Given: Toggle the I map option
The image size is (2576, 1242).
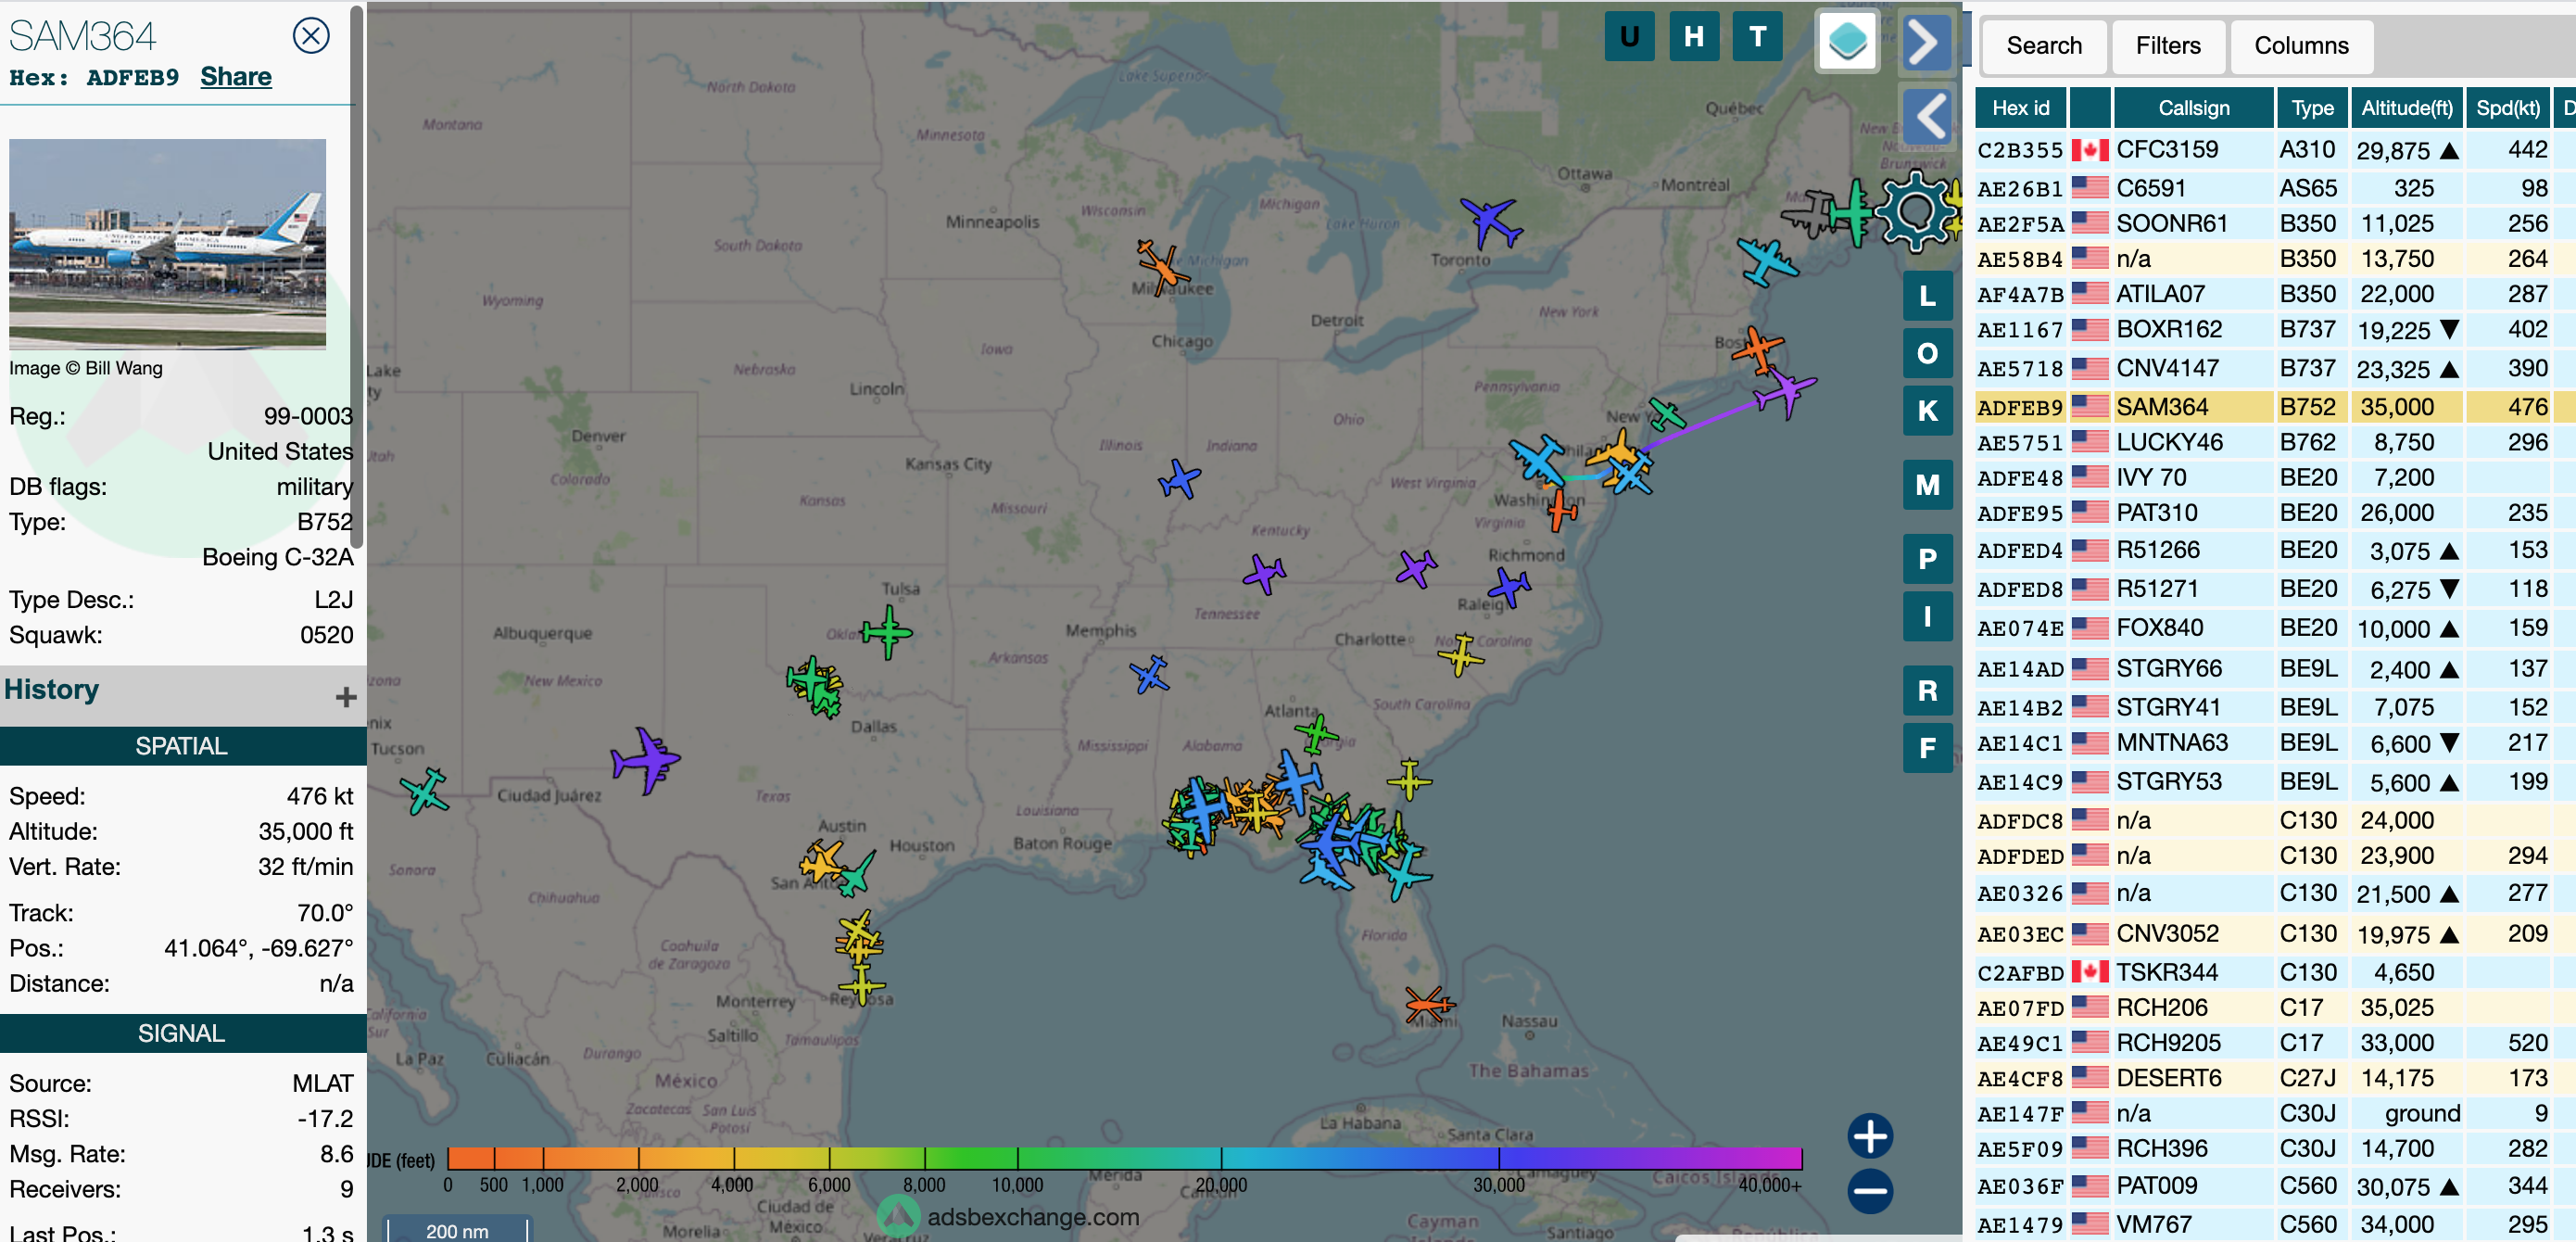Looking at the screenshot, I should (1927, 616).
